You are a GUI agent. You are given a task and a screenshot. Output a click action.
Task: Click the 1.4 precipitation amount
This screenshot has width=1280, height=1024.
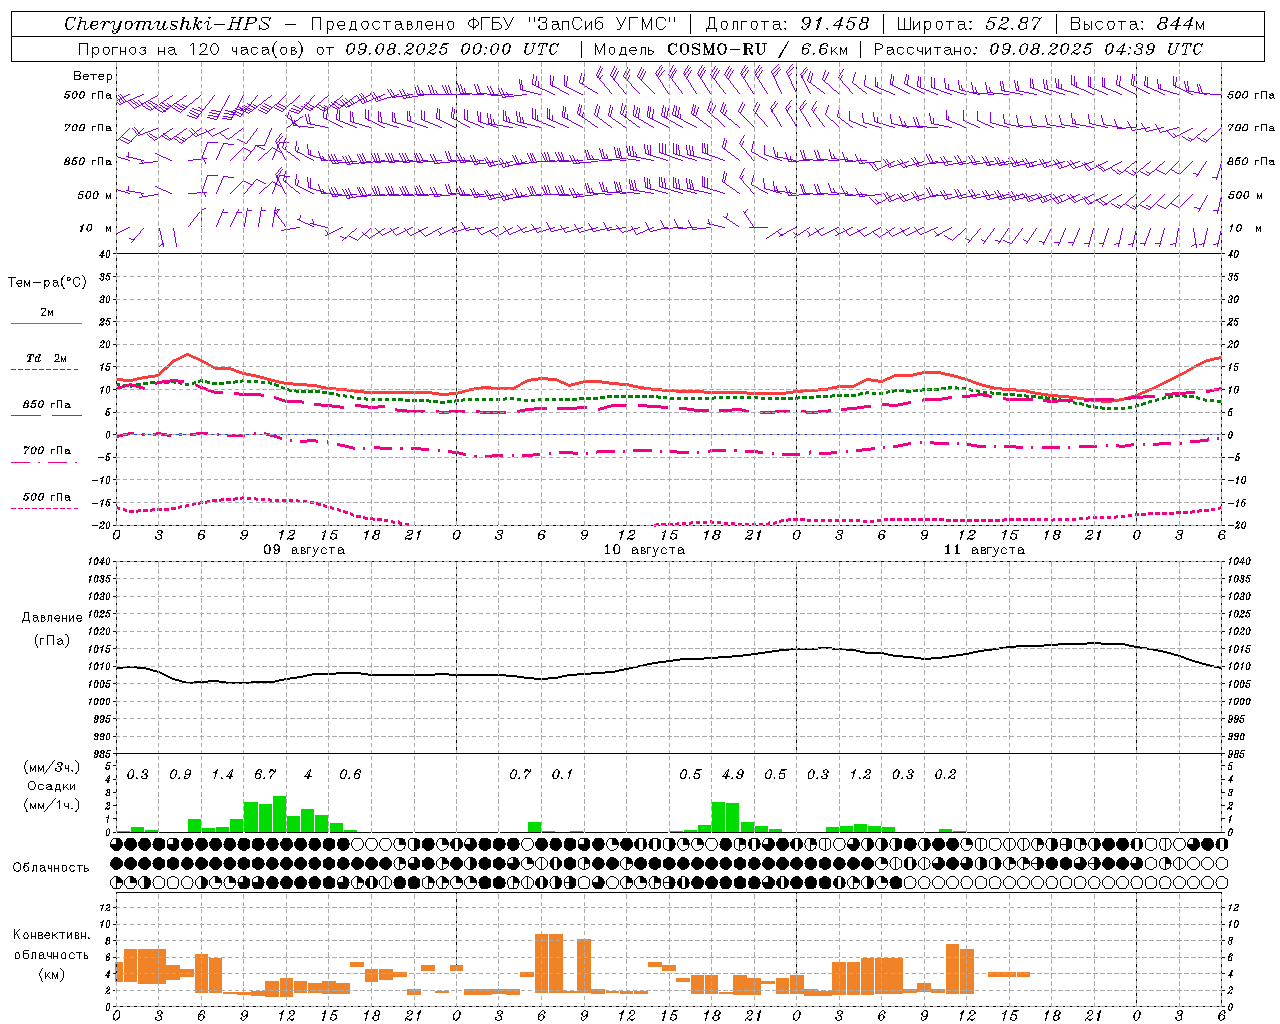pos(222,775)
